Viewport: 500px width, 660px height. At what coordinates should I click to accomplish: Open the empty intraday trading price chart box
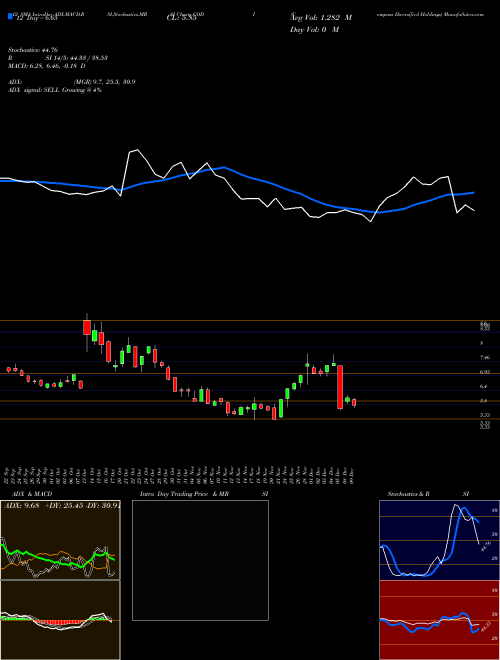[200, 560]
